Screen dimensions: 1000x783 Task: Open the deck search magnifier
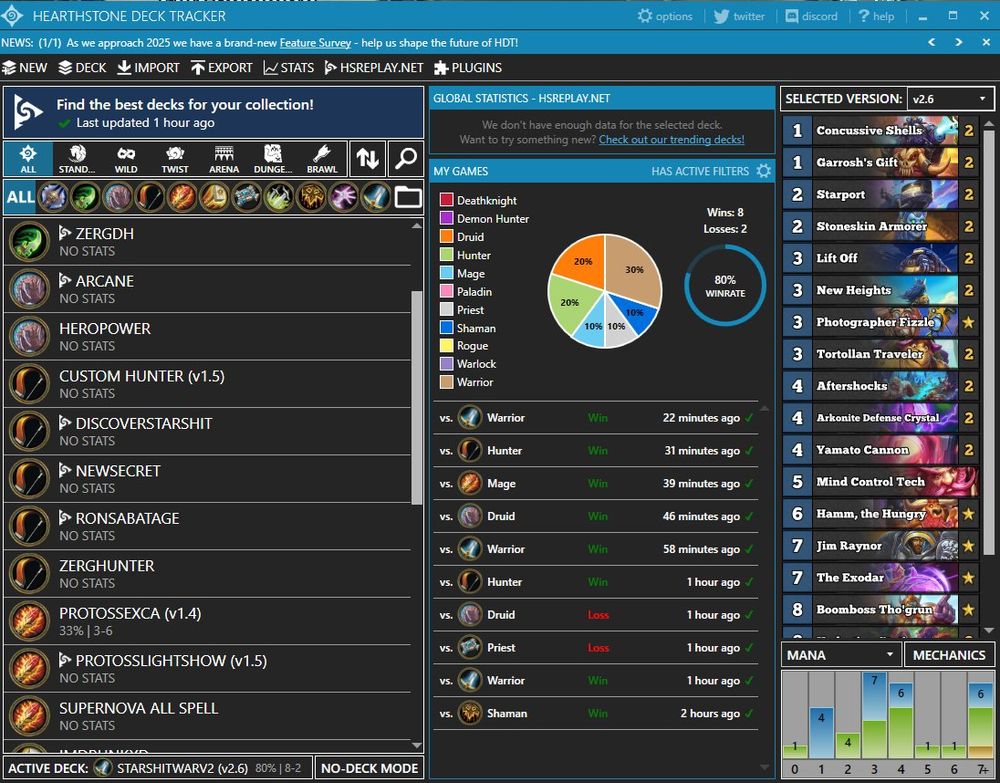point(406,158)
